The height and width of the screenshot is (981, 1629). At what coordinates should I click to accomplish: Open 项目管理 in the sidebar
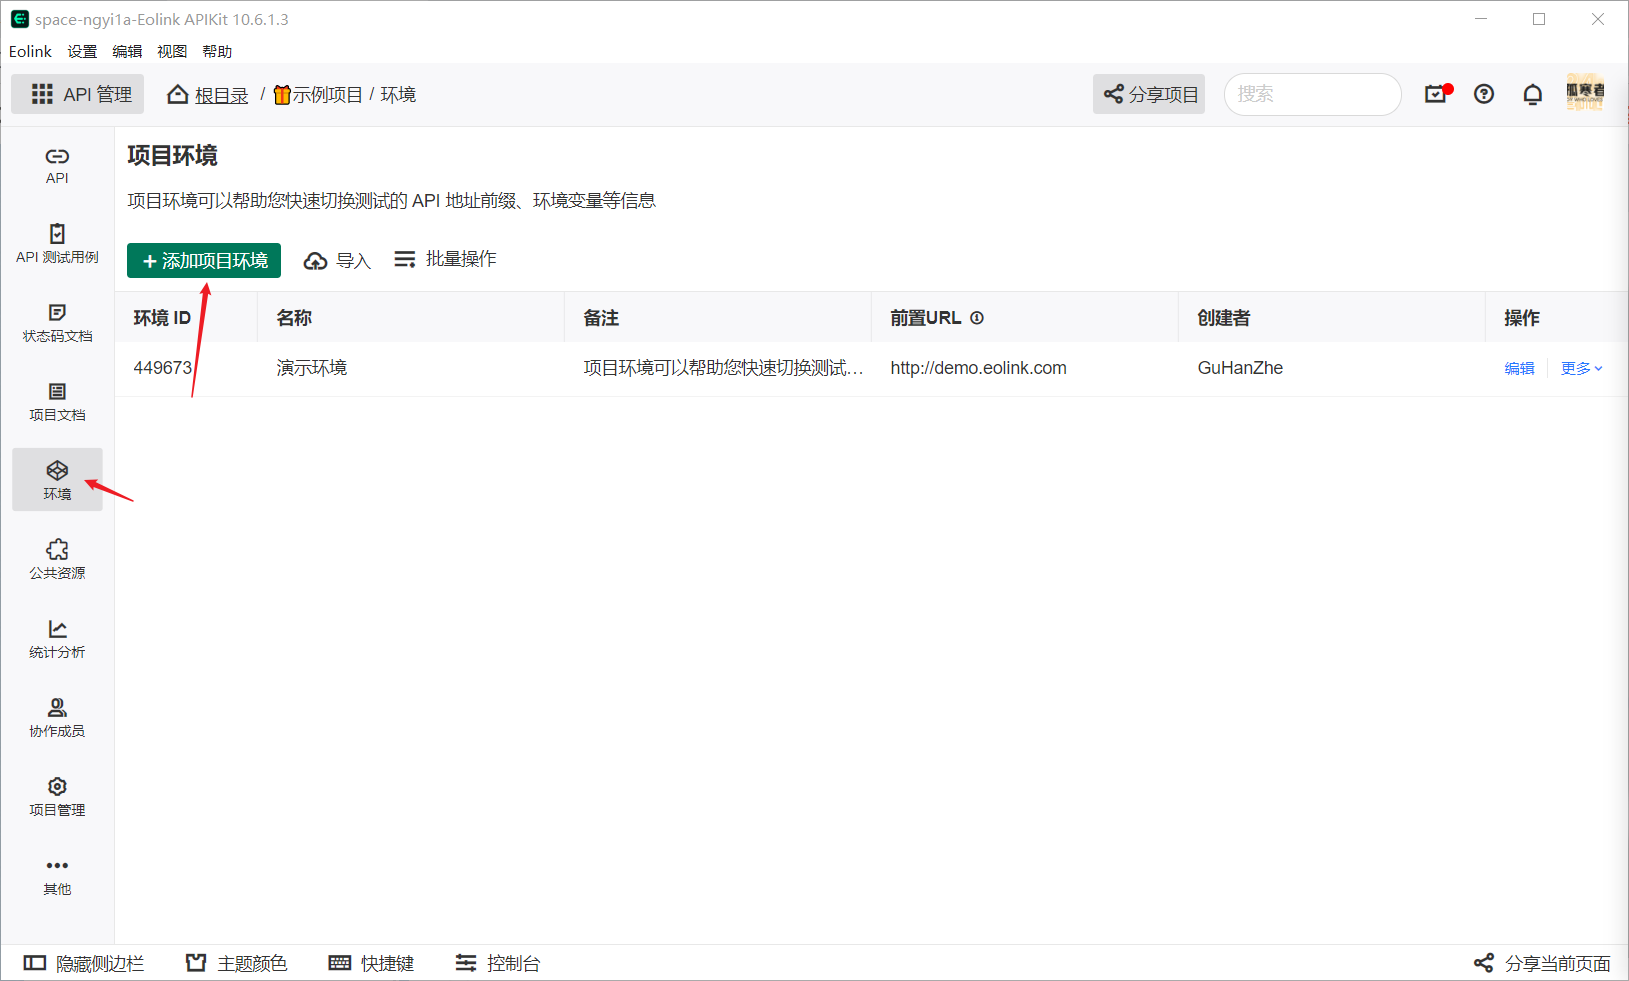coord(57,795)
